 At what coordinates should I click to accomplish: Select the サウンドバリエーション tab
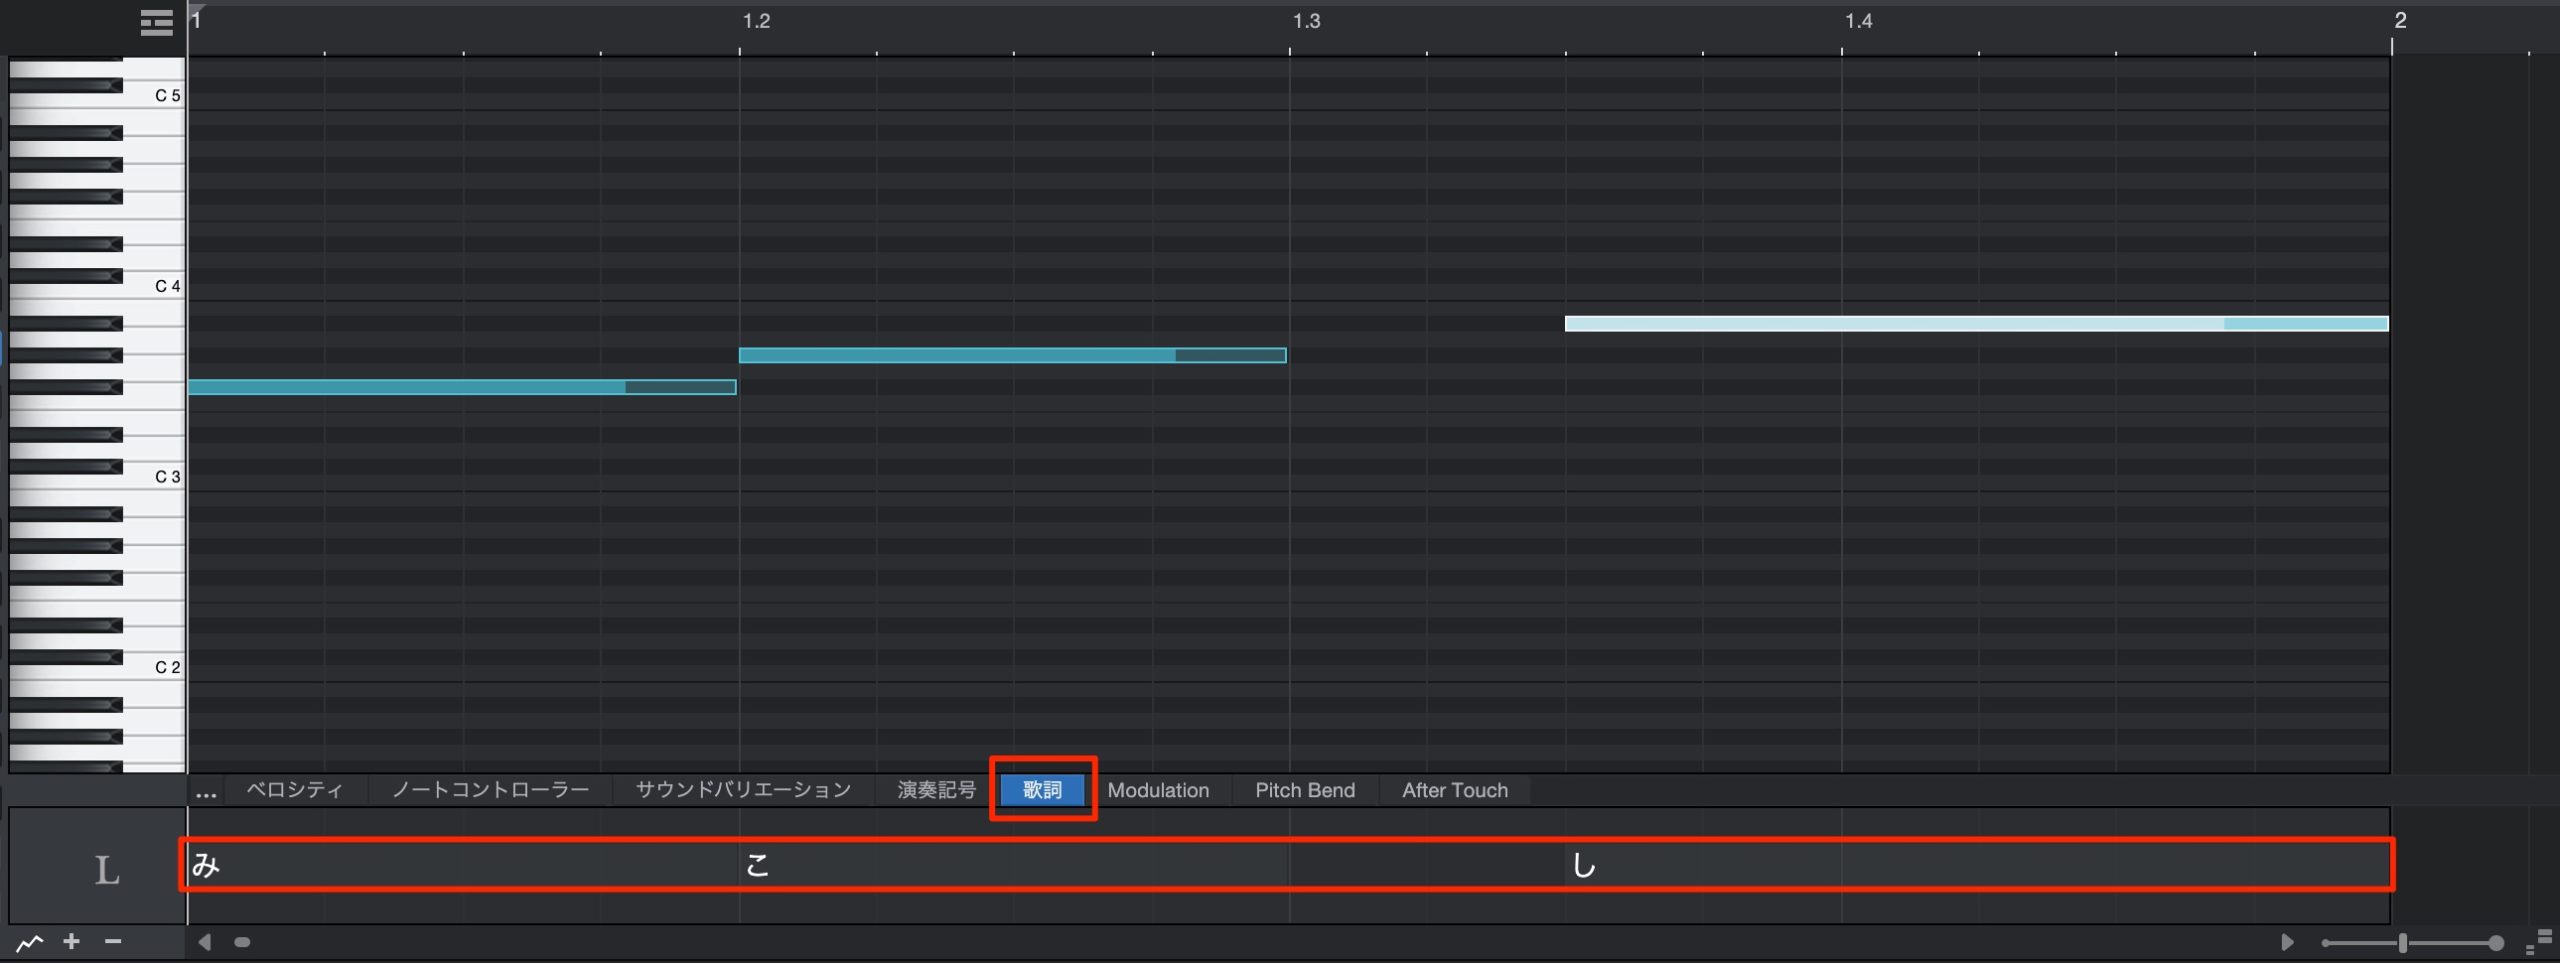coord(743,790)
